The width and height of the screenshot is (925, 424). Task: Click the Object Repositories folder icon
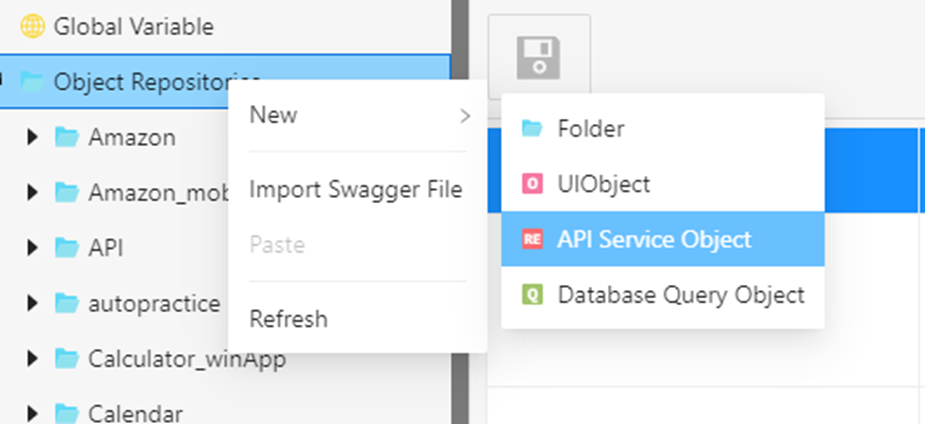[x=33, y=82]
